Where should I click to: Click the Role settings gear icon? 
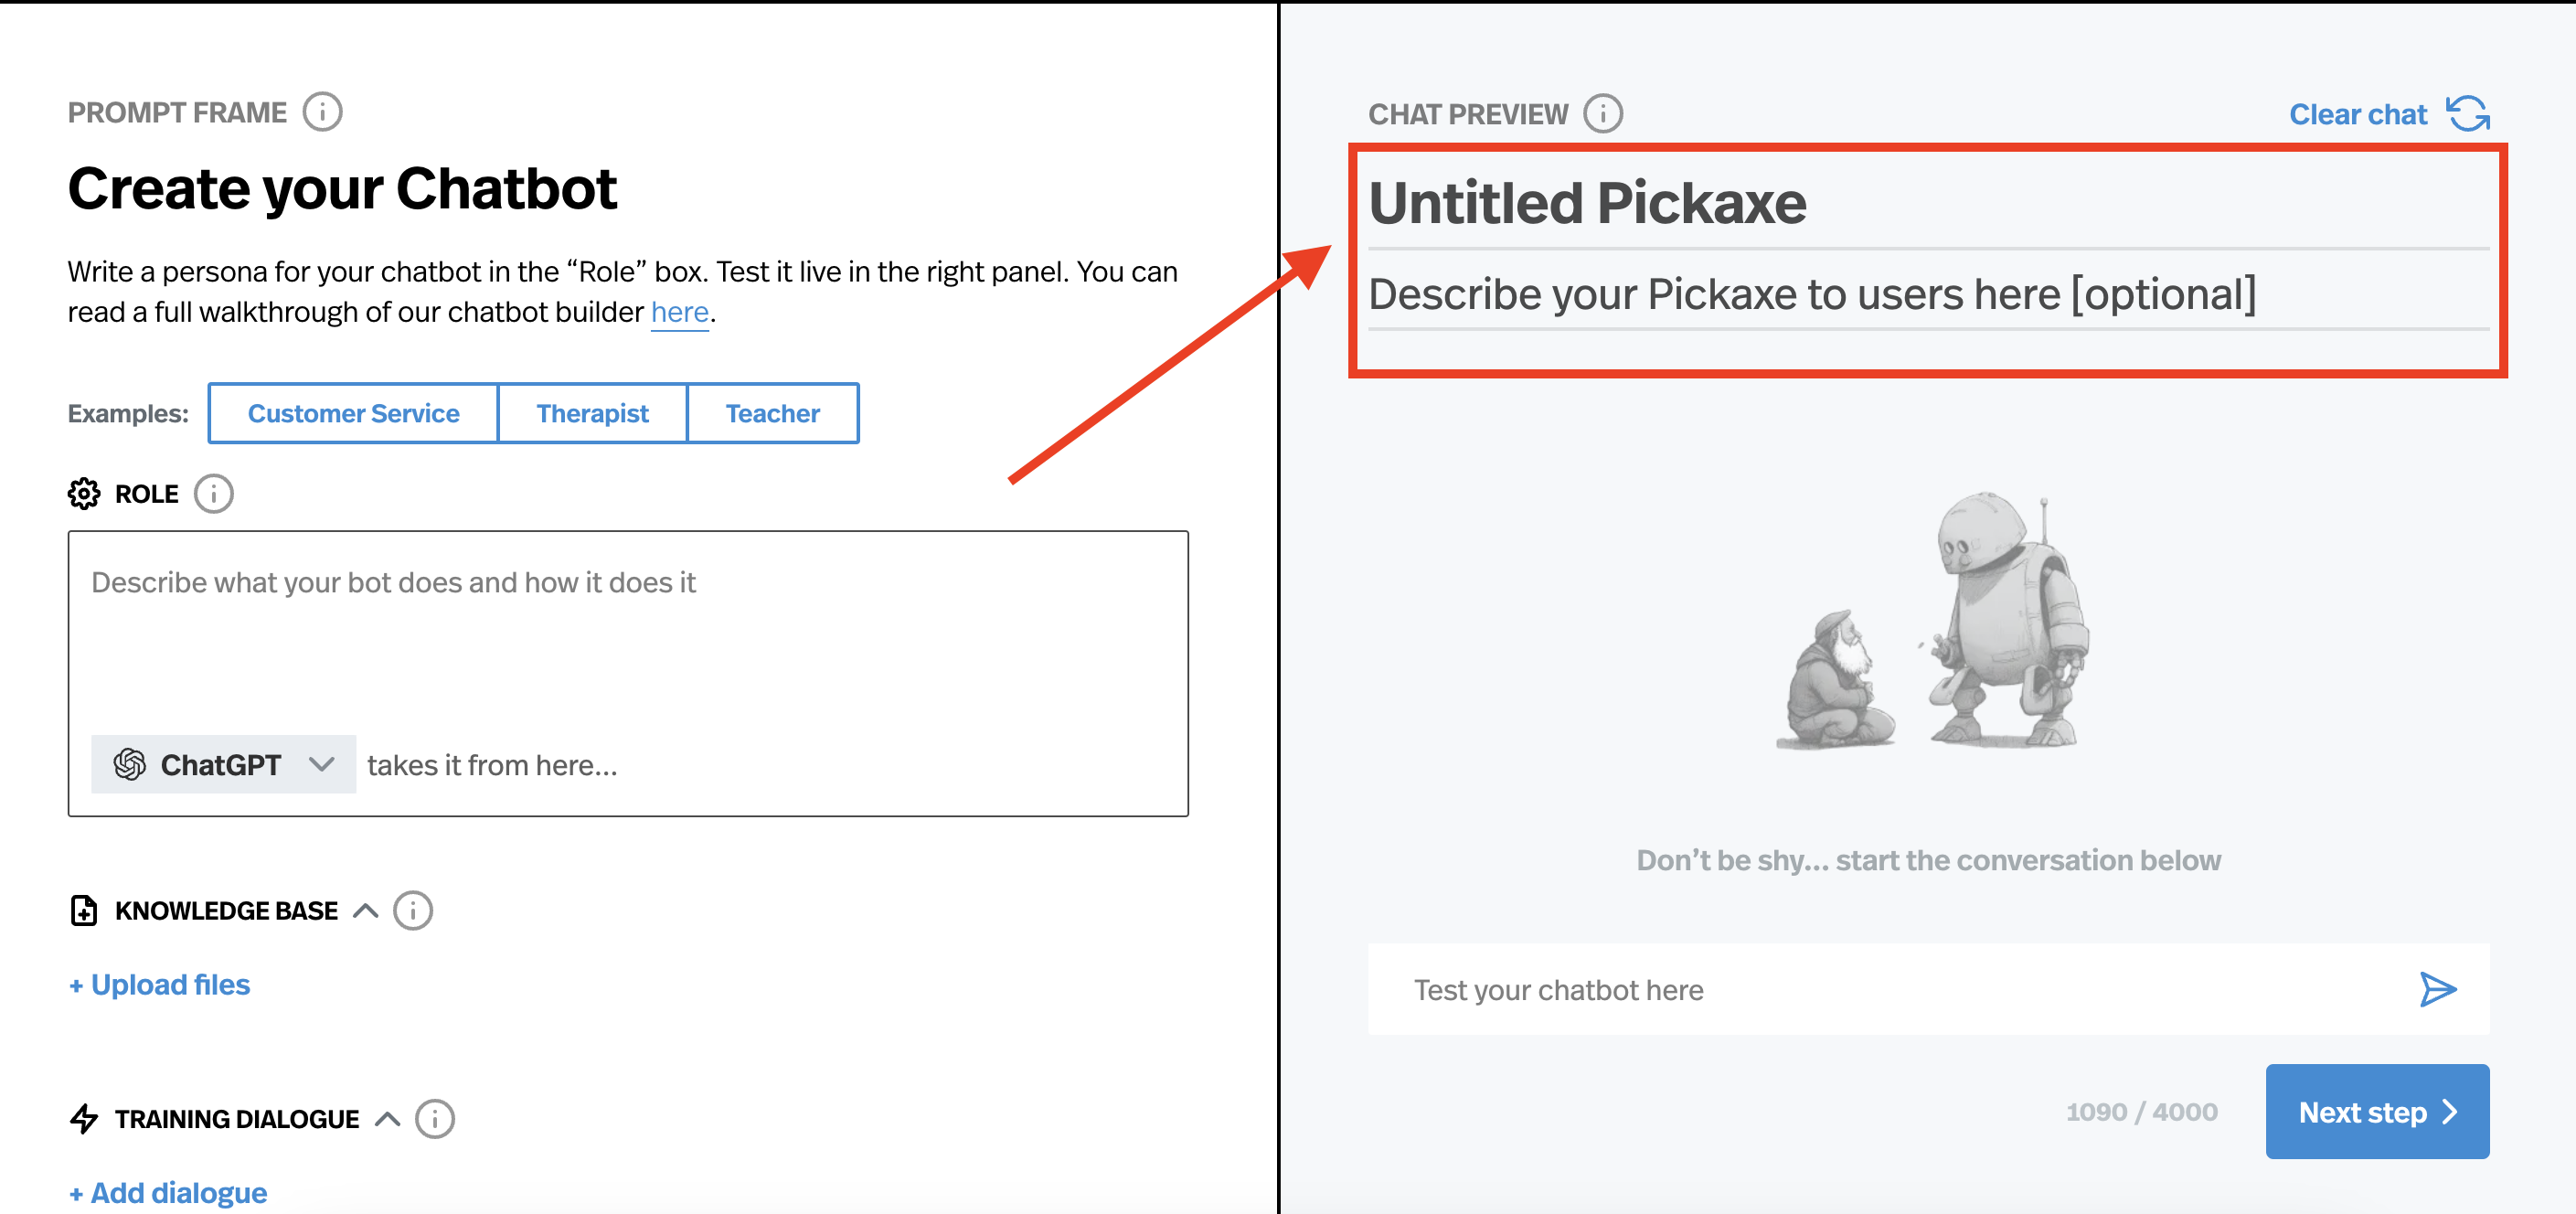tap(86, 492)
